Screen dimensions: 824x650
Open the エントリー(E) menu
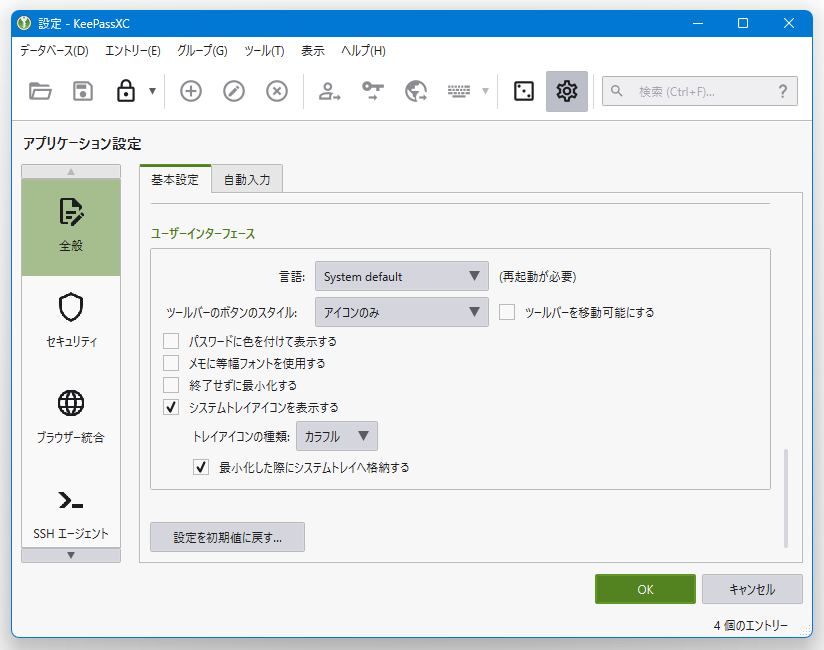[132, 51]
